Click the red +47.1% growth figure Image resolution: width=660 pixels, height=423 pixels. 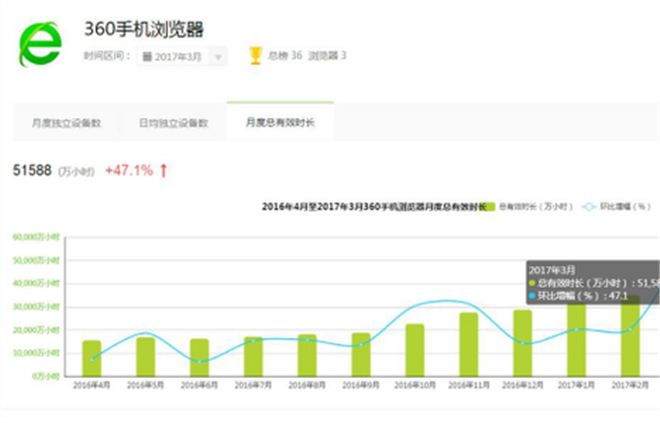tap(129, 170)
